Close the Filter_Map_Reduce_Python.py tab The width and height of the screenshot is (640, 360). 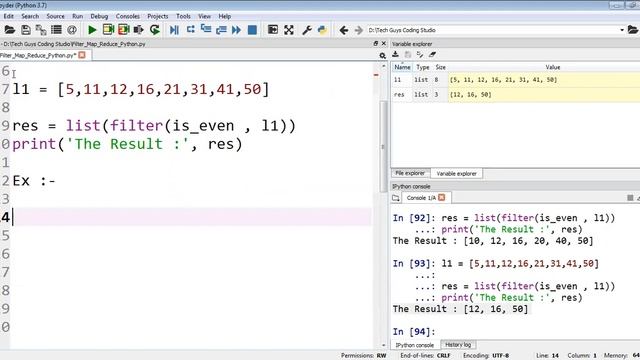[82, 55]
